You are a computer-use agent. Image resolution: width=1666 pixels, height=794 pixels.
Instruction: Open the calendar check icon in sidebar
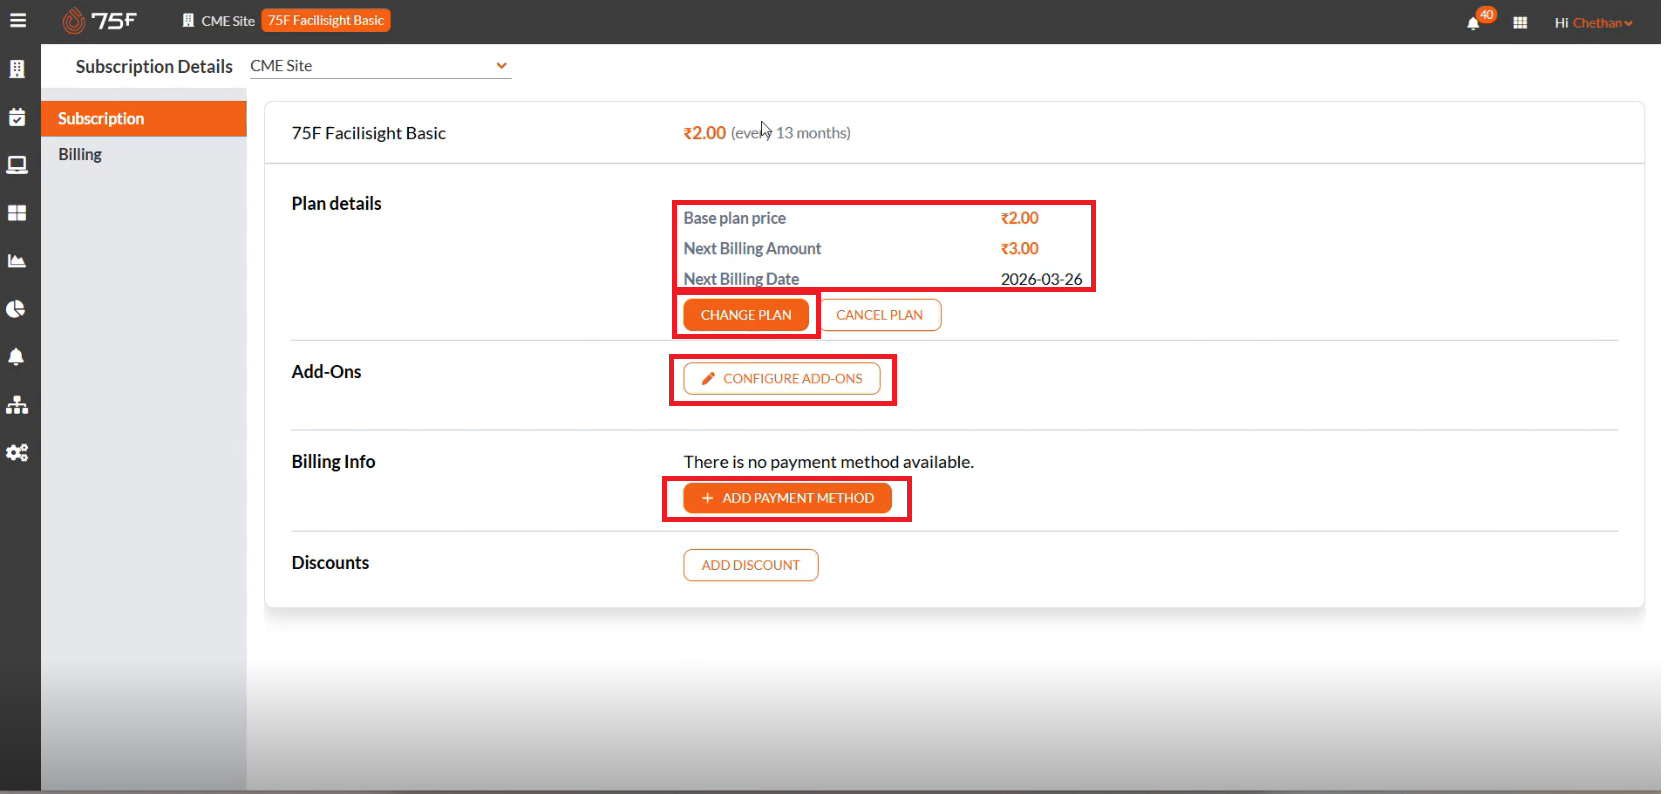[17, 117]
